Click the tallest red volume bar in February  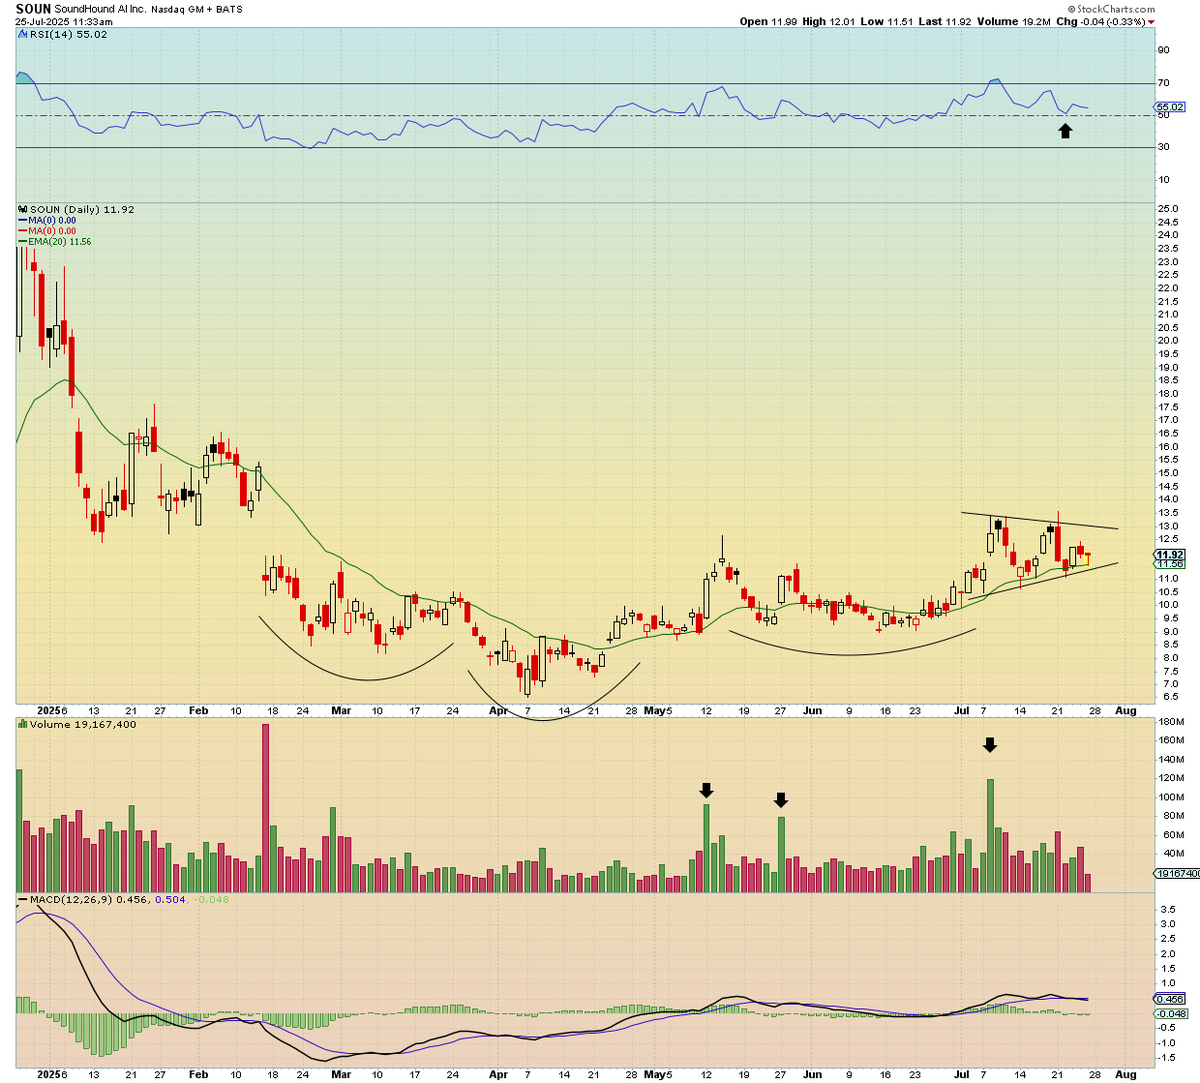click(266, 808)
